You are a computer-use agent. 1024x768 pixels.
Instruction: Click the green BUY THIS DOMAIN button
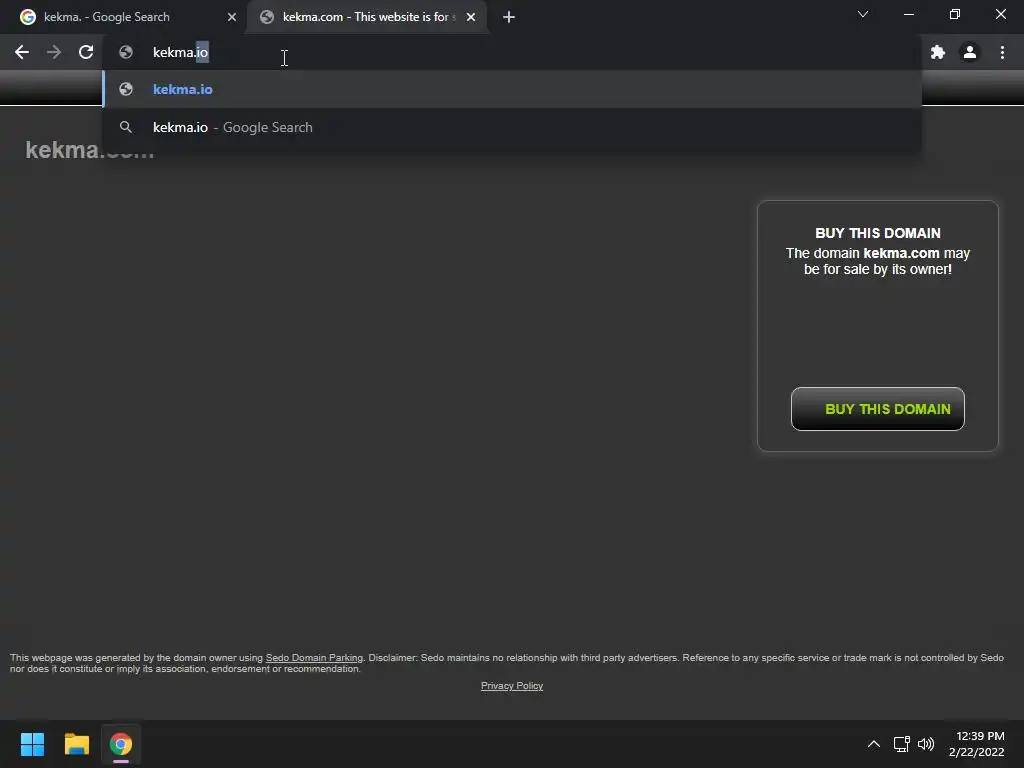coord(878,409)
